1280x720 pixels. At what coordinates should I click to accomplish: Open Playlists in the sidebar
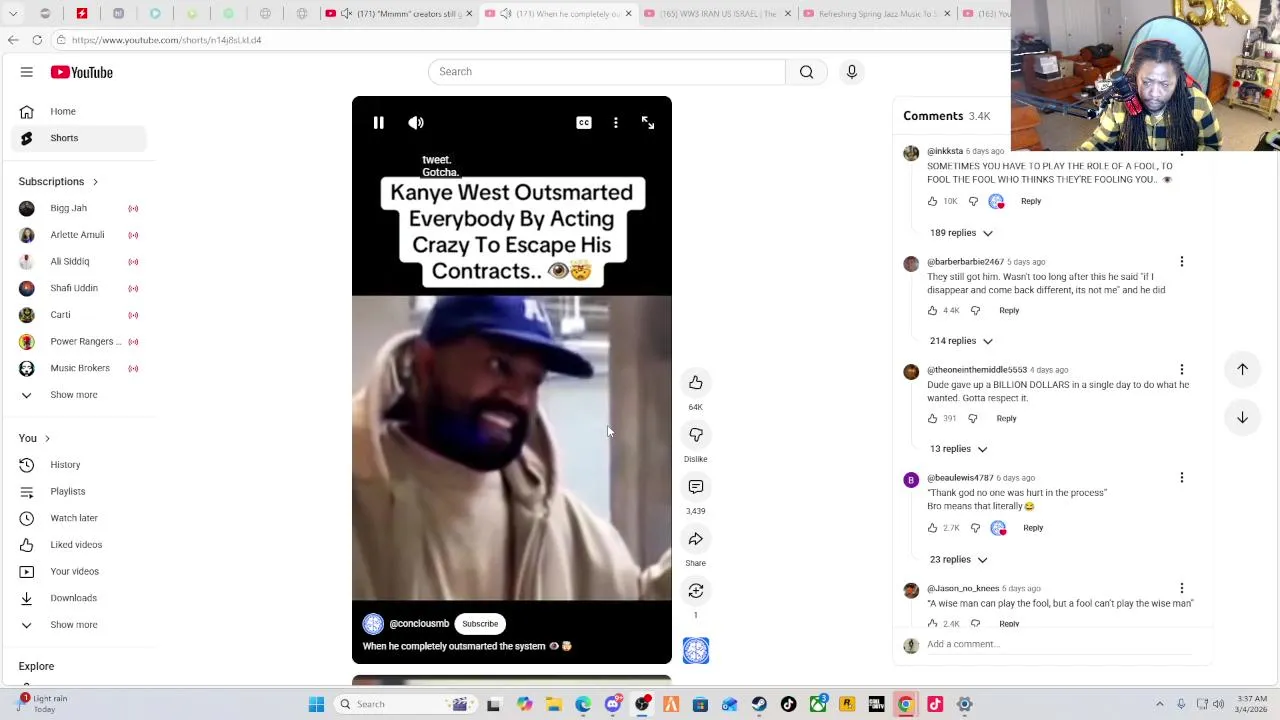(78, 491)
